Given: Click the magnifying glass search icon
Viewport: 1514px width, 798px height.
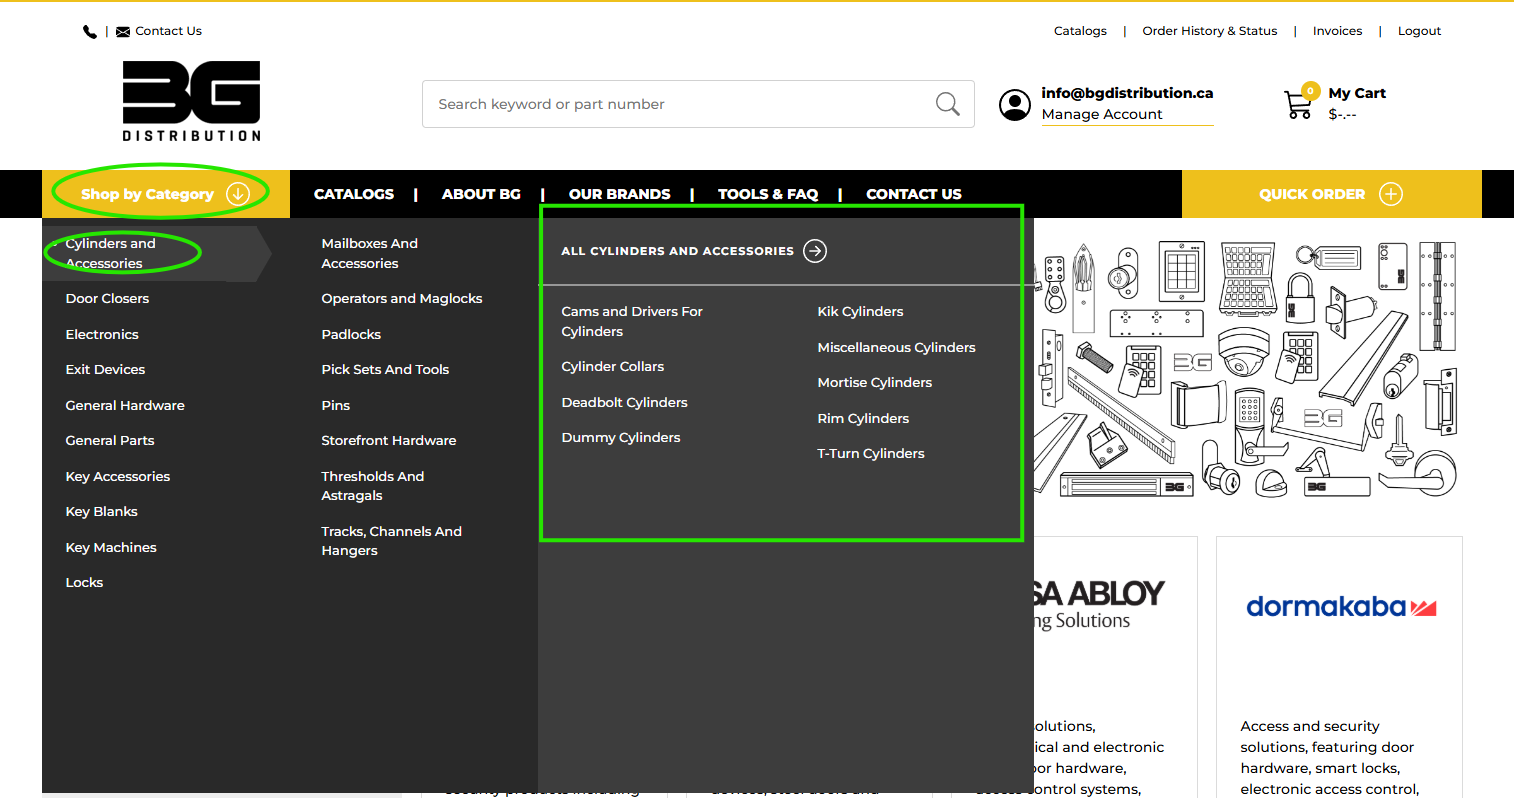Looking at the screenshot, I should (947, 104).
